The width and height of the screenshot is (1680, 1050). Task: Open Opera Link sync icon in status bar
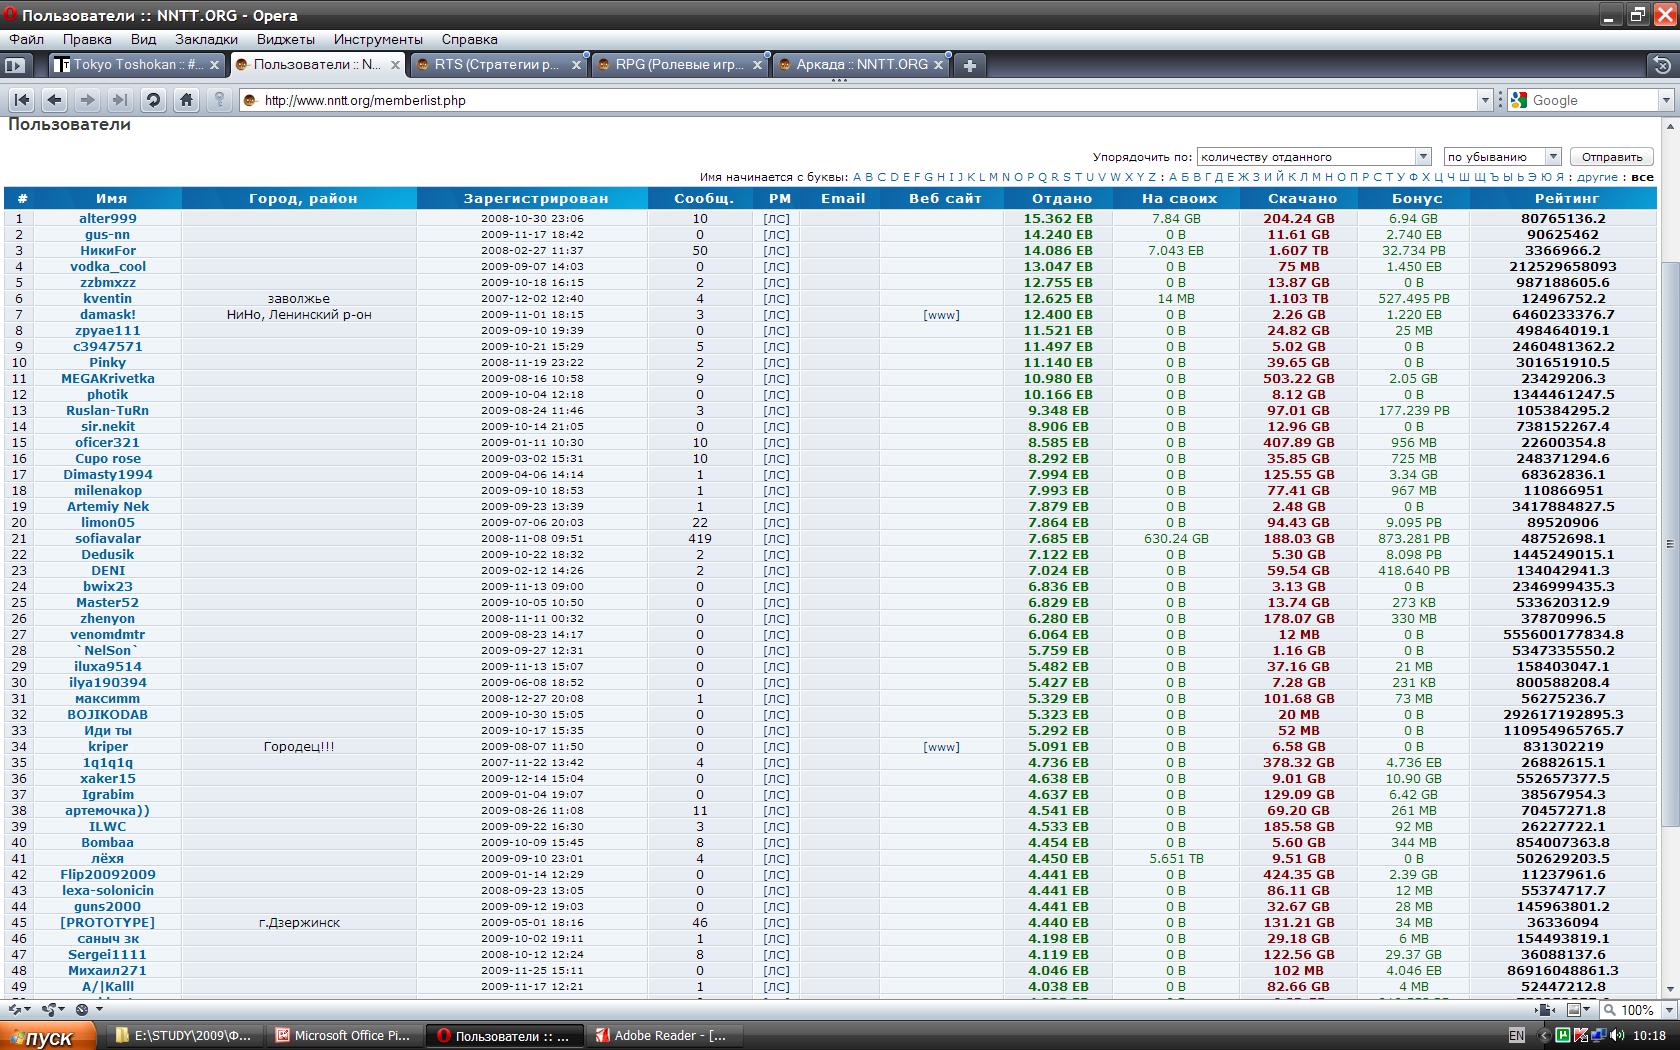(15, 1010)
